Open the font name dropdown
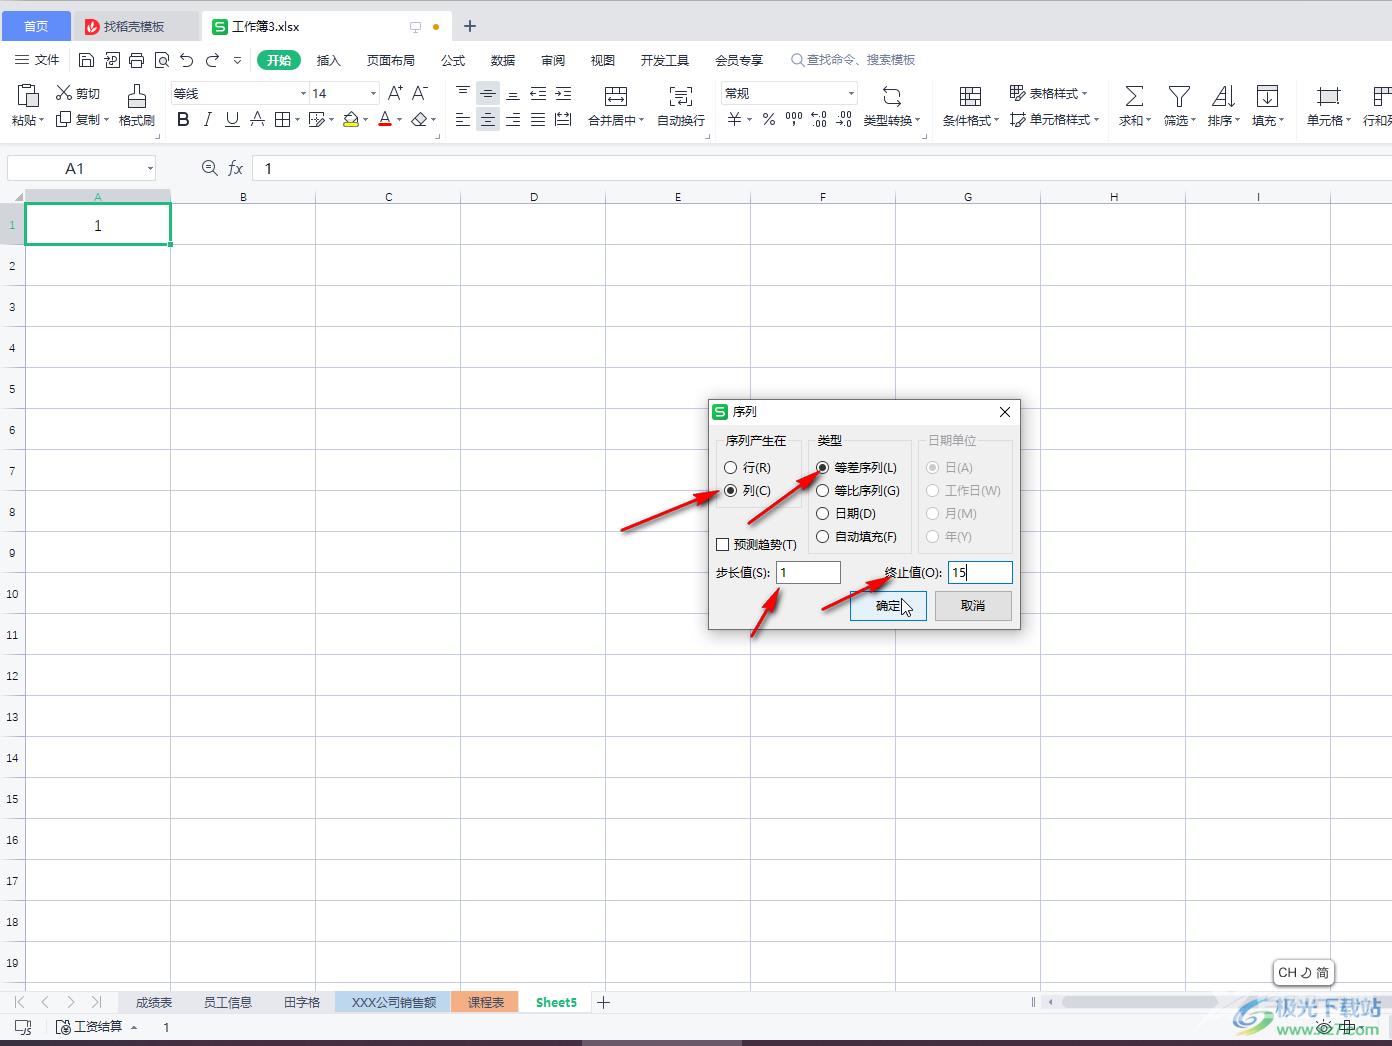This screenshot has height=1046, width=1392. (x=303, y=93)
